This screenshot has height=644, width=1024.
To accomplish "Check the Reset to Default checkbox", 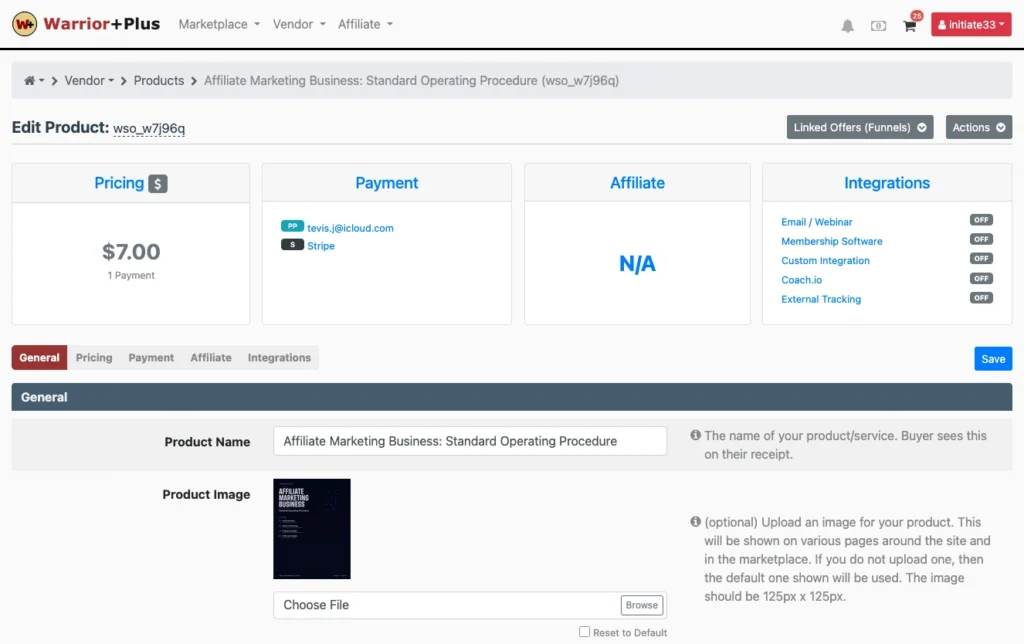I will (x=584, y=632).
